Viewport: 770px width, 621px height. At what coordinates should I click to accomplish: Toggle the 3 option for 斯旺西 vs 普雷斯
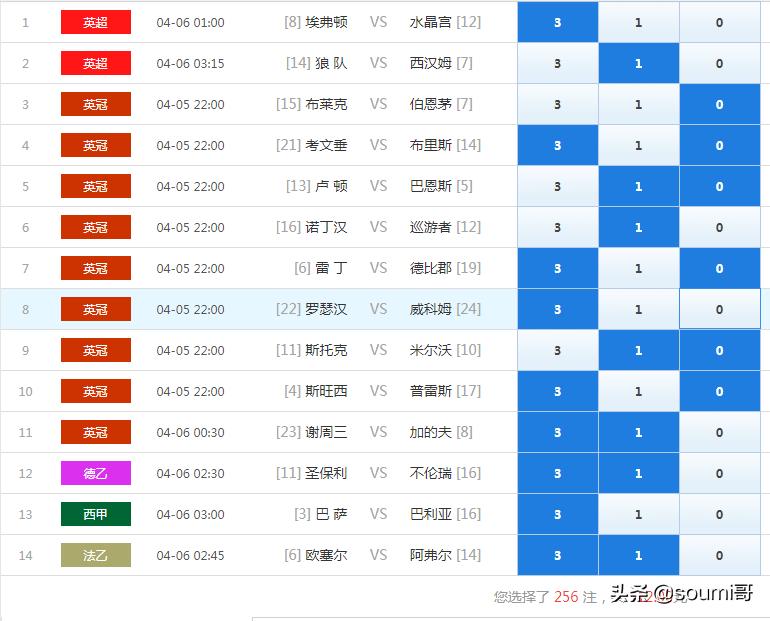tap(558, 391)
